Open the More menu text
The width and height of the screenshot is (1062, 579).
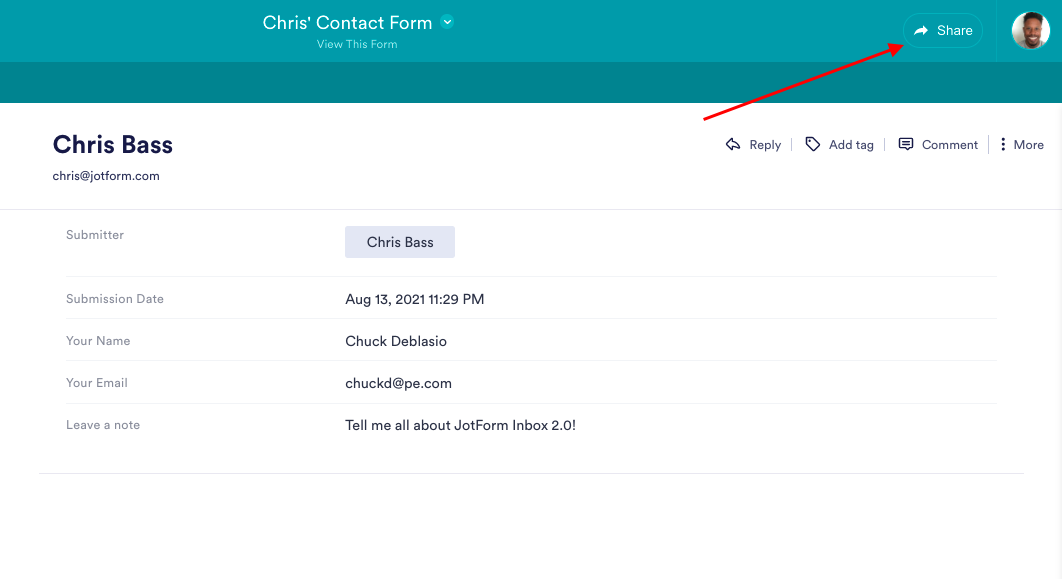(1028, 145)
